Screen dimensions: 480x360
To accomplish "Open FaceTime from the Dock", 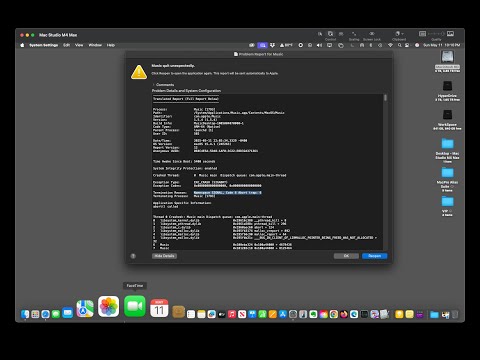I will (x=135, y=306).
